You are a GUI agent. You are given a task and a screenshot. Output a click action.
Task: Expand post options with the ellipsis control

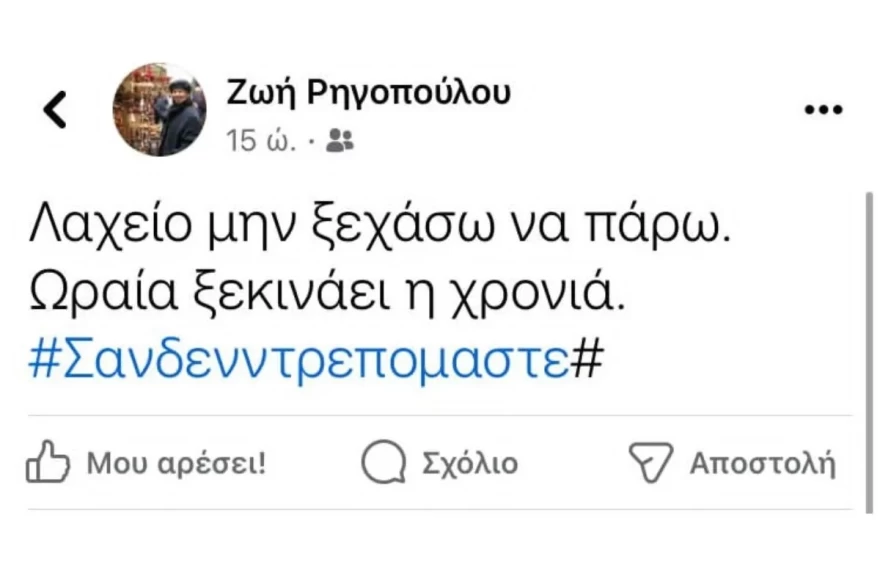pos(821,108)
